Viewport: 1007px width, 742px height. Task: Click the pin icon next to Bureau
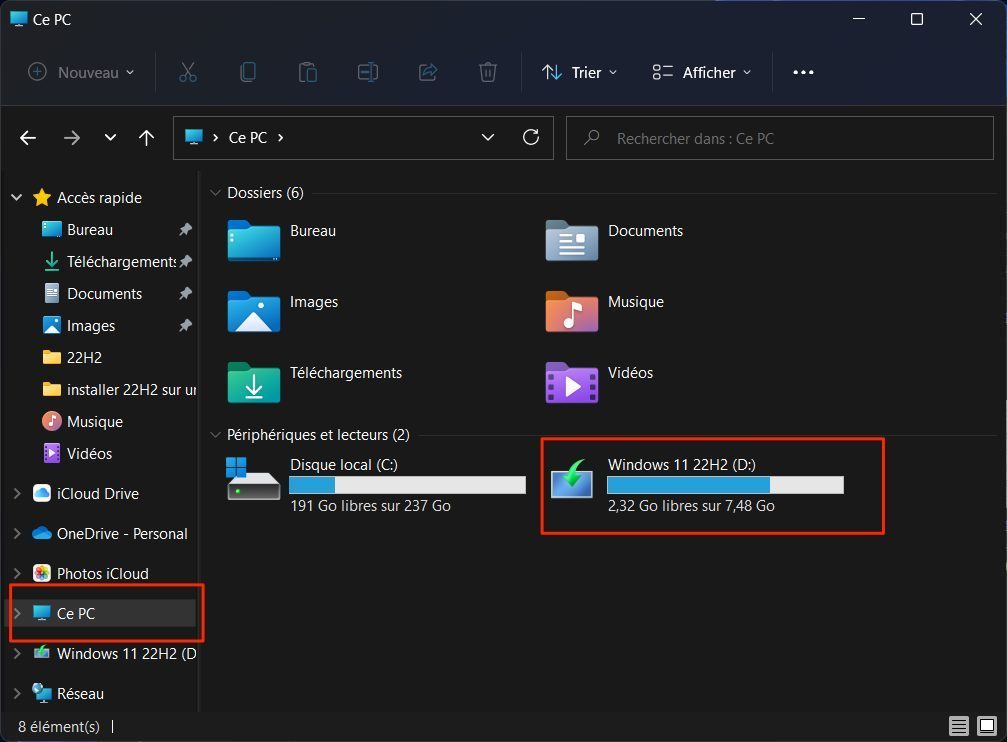click(186, 229)
